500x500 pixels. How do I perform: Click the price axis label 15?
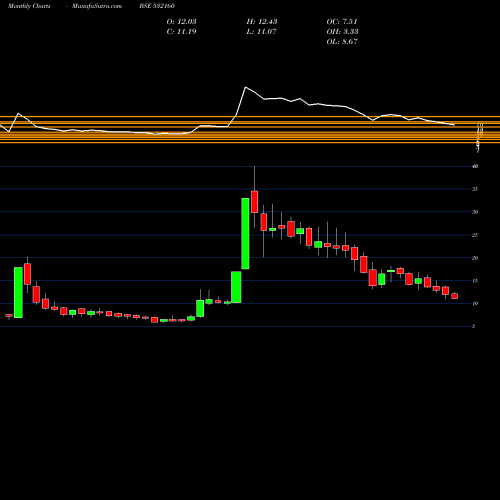coord(475,281)
